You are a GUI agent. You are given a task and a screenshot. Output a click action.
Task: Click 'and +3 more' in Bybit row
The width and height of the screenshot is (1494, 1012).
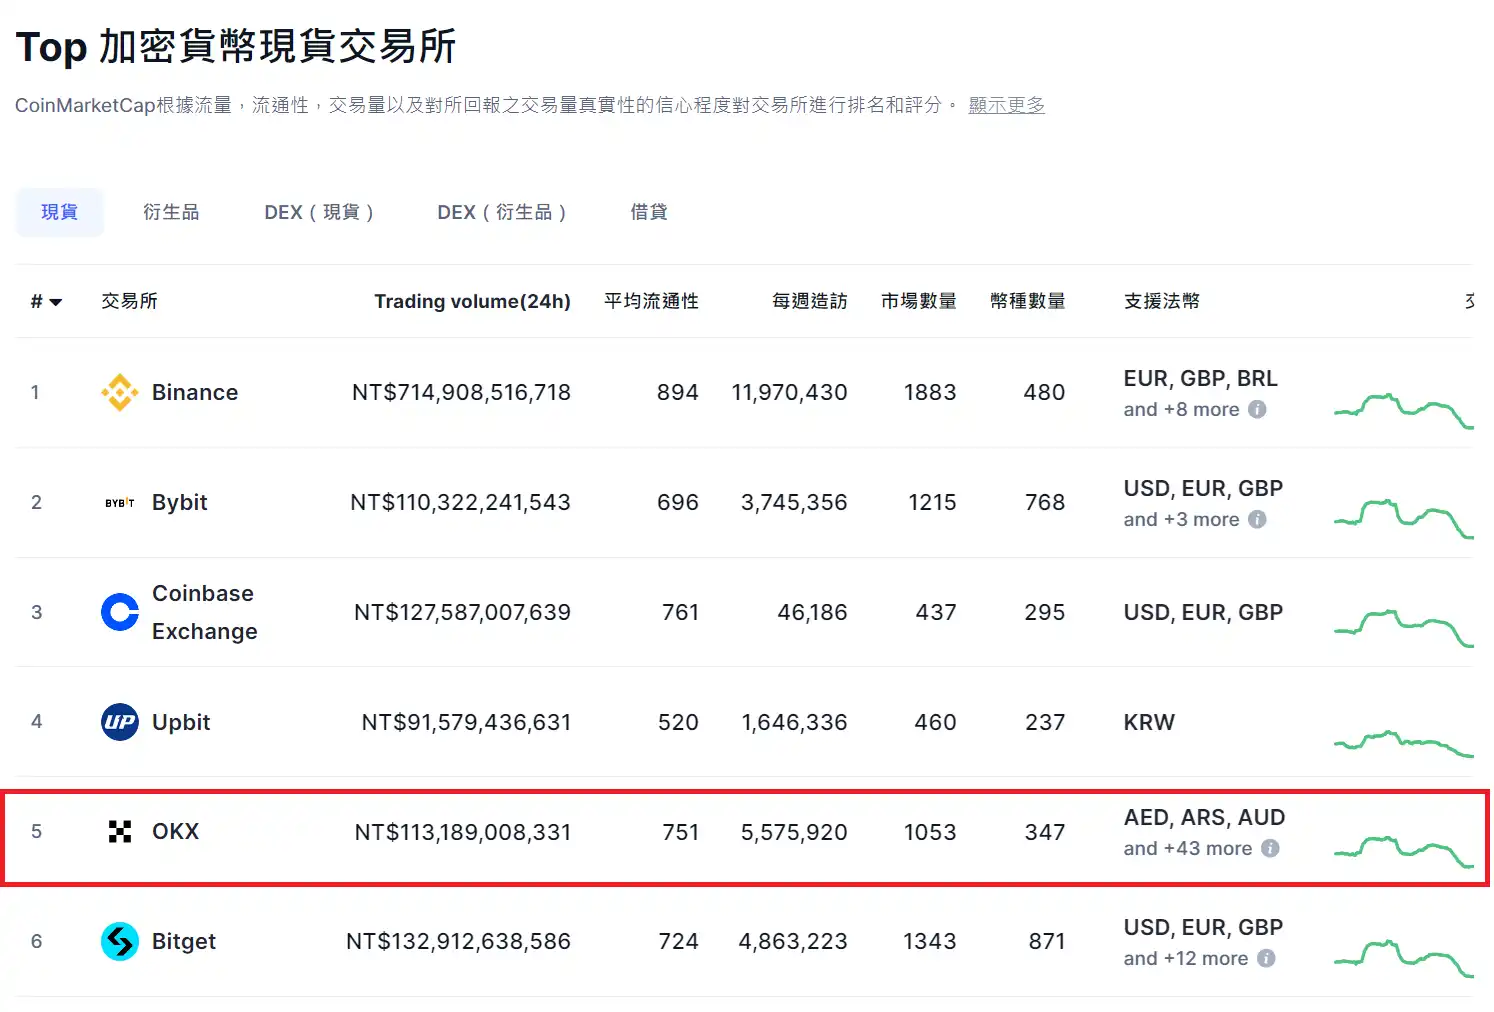(1182, 519)
